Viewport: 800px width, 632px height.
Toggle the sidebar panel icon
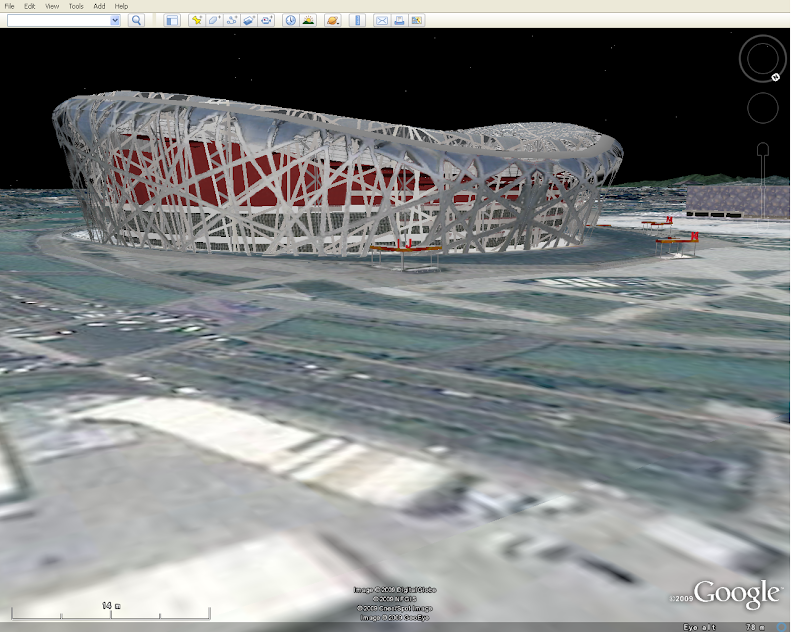pos(172,20)
